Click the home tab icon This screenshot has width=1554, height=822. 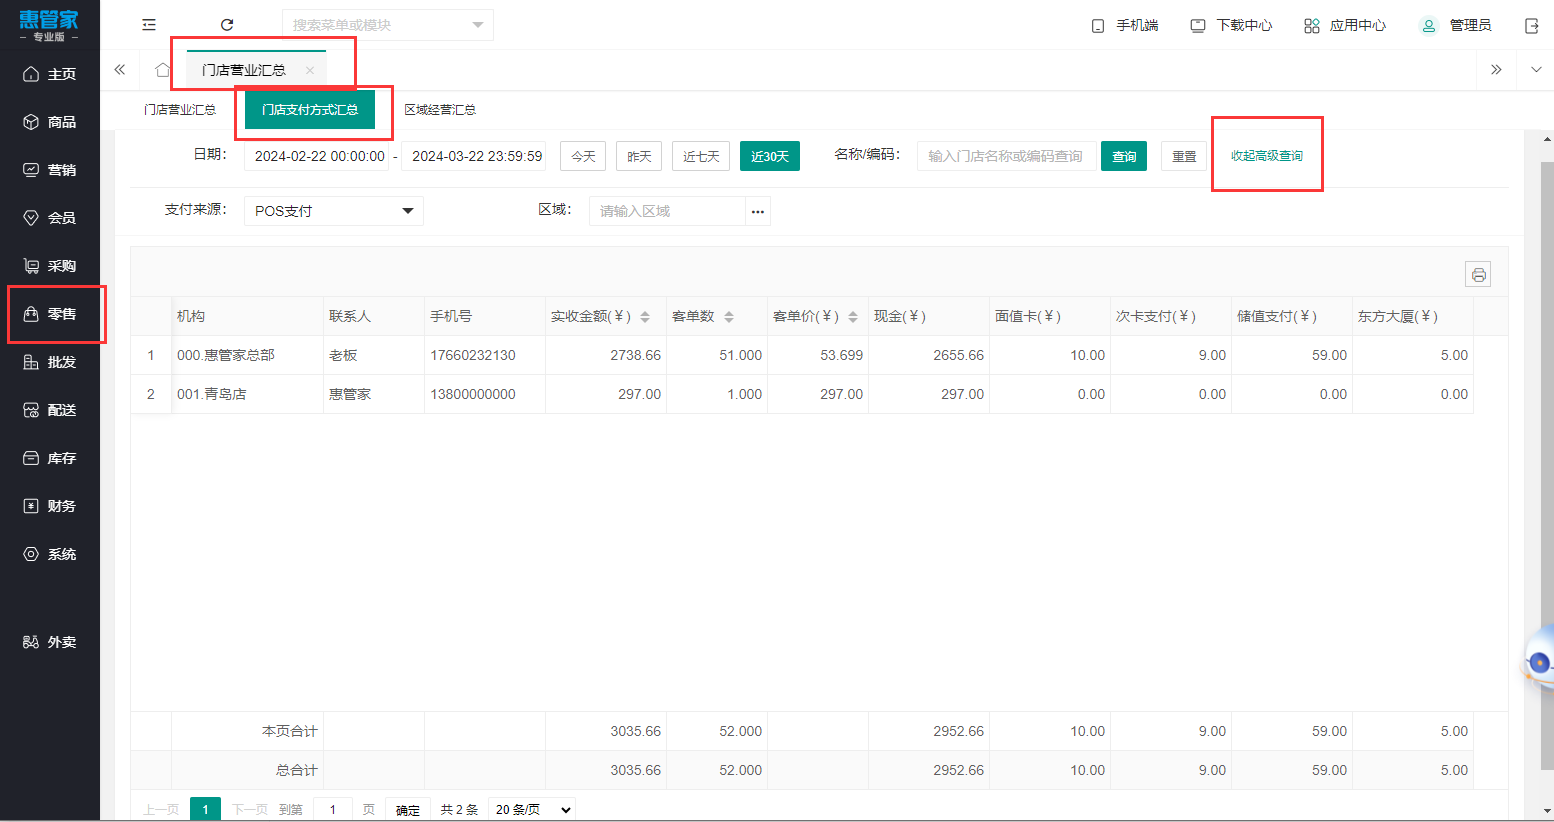(162, 70)
